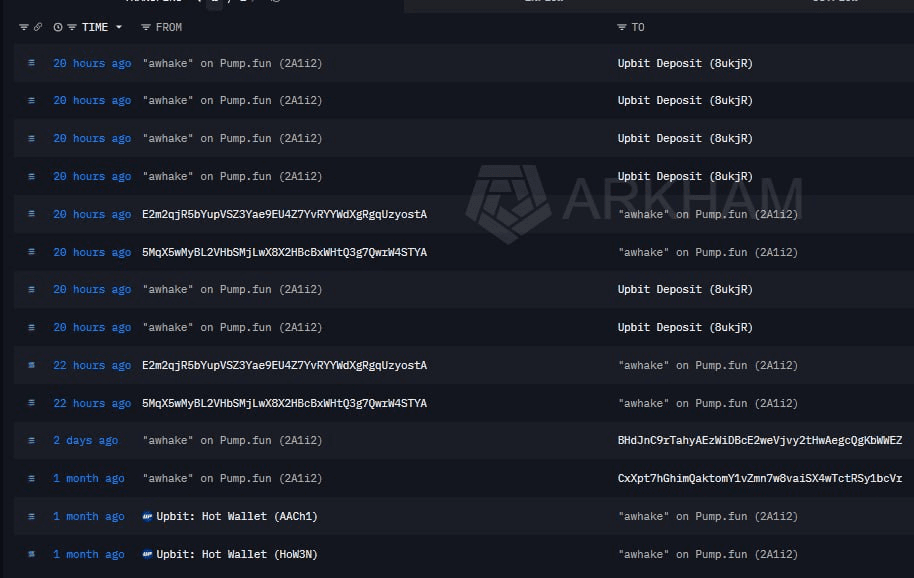
Task: Click Upbit logo beside Hot Wallet (AACh1)
Action: click(x=147, y=516)
